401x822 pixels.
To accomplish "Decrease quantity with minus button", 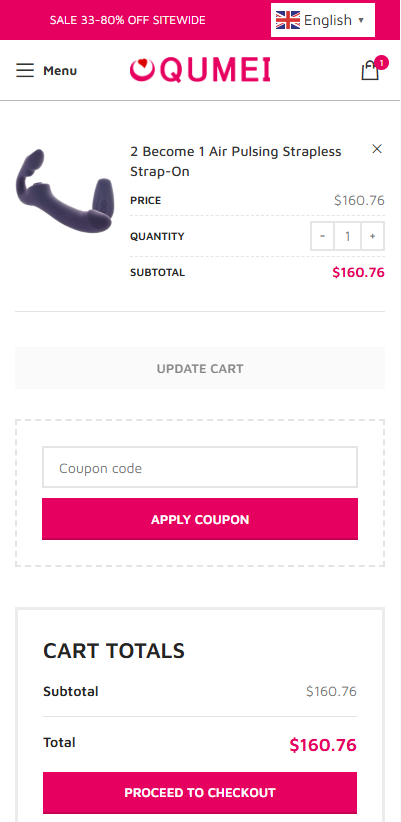I will (x=323, y=236).
